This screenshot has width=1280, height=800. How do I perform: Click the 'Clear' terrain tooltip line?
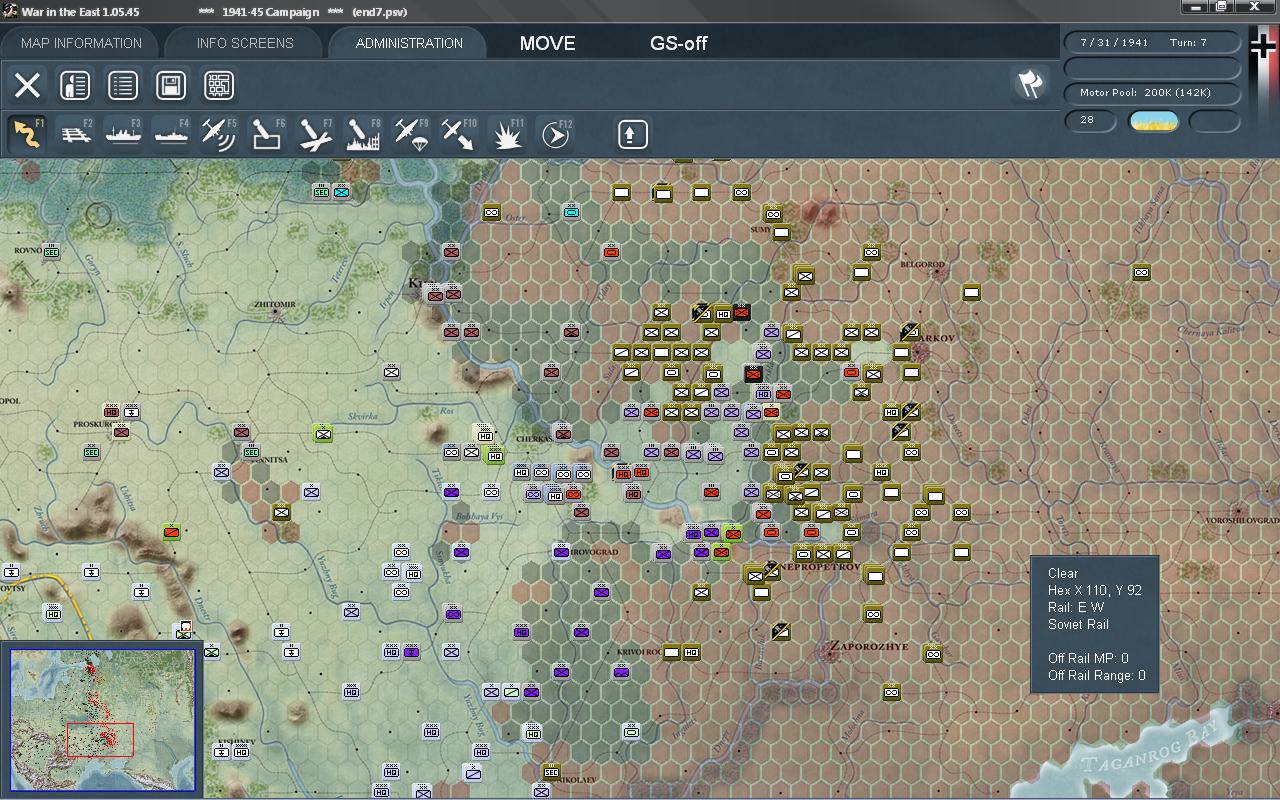pyautogui.click(x=1063, y=573)
